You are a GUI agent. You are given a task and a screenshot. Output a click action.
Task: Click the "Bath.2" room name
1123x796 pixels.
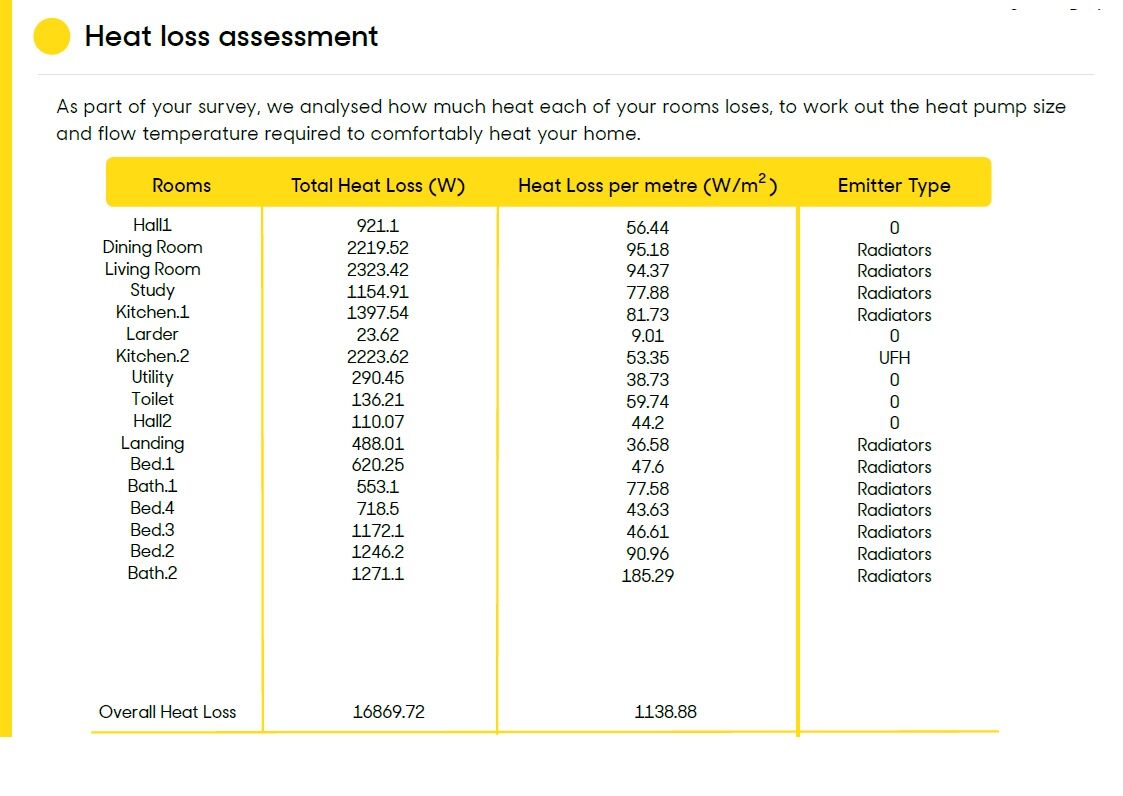tap(153, 573)
